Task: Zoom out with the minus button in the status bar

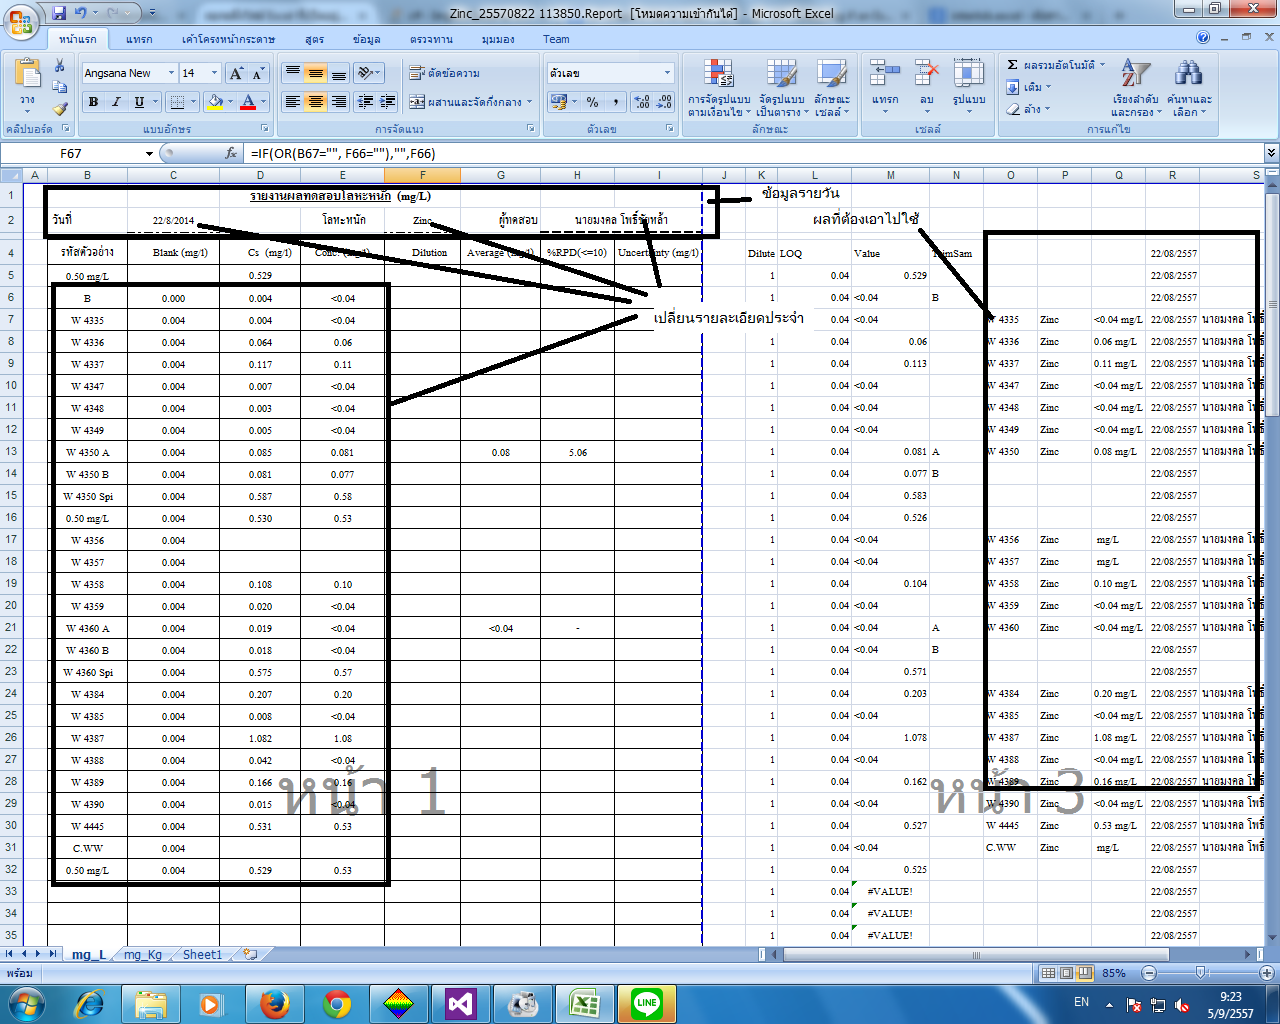Action: pyautogui.click(x=1149, y=973)
